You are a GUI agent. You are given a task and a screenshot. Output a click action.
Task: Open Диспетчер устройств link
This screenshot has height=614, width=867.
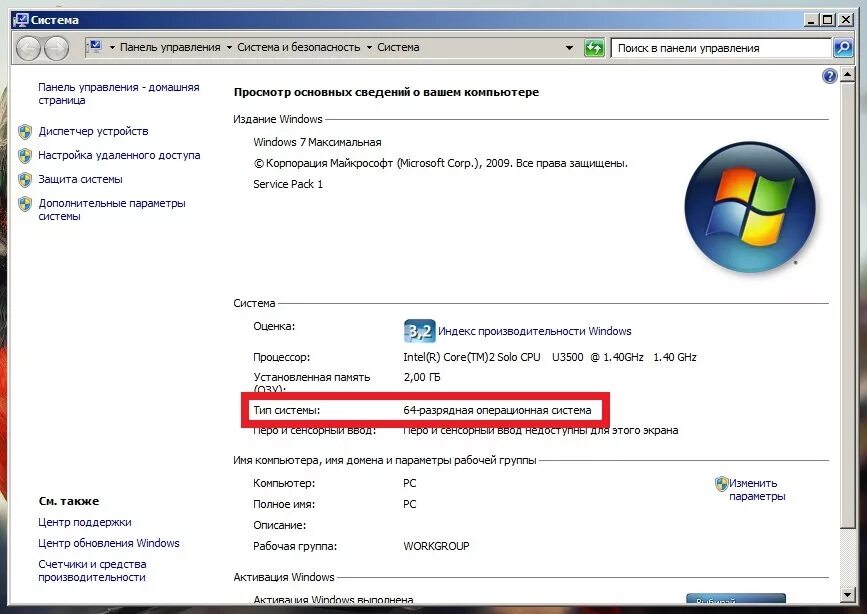[93, 131]
